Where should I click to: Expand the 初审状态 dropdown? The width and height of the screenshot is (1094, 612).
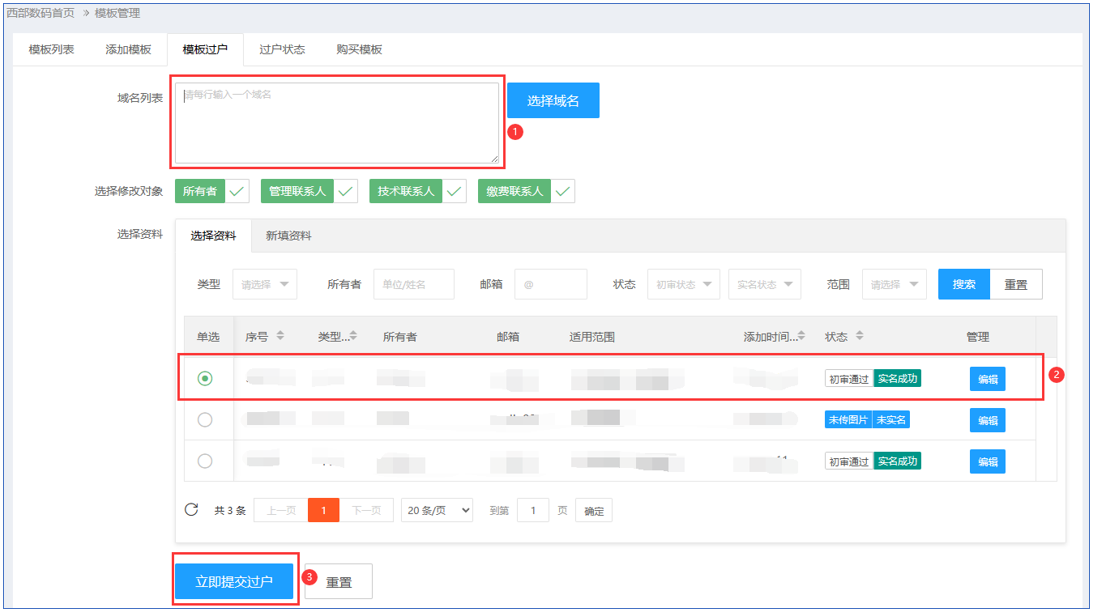683,284
